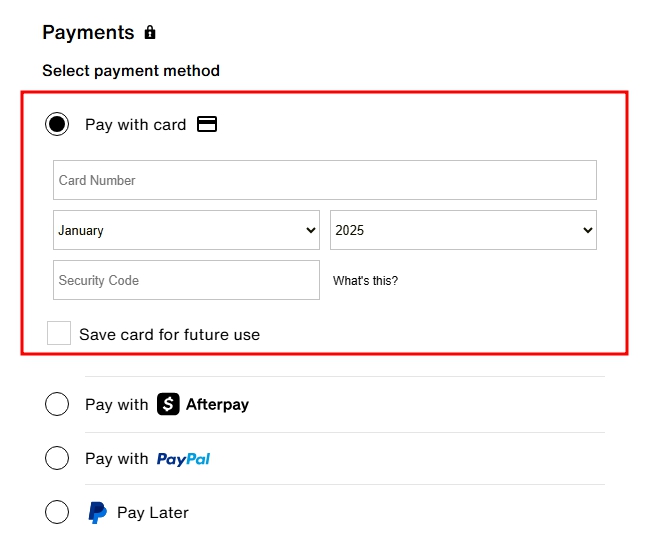Select the Pay with PayPal radio button
This screenshot has width=649, height=557.
(57, 458)
